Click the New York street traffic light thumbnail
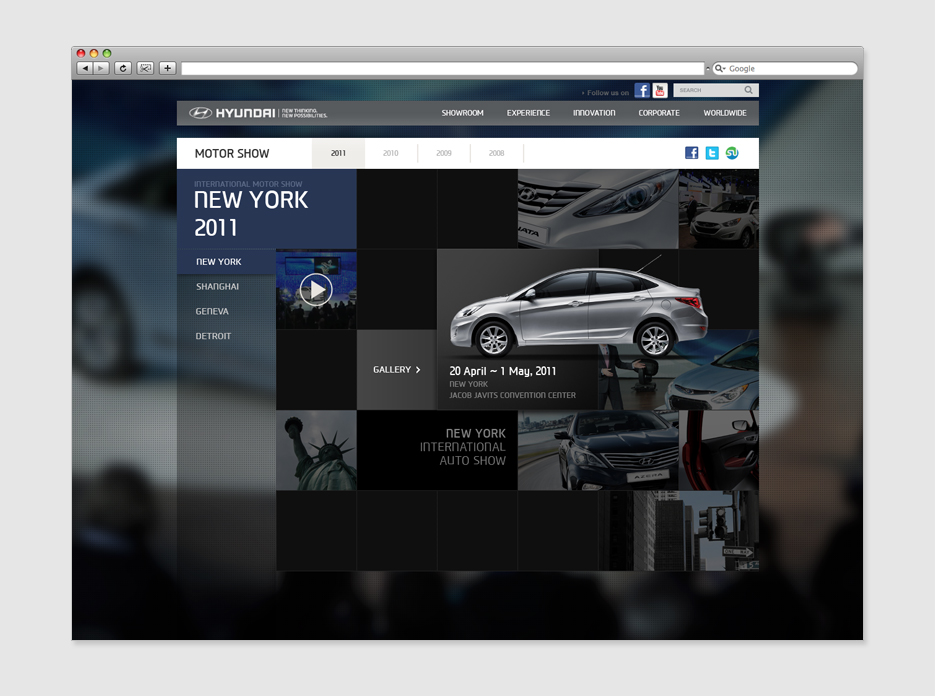The image size is (935, 696). point(679,531)
